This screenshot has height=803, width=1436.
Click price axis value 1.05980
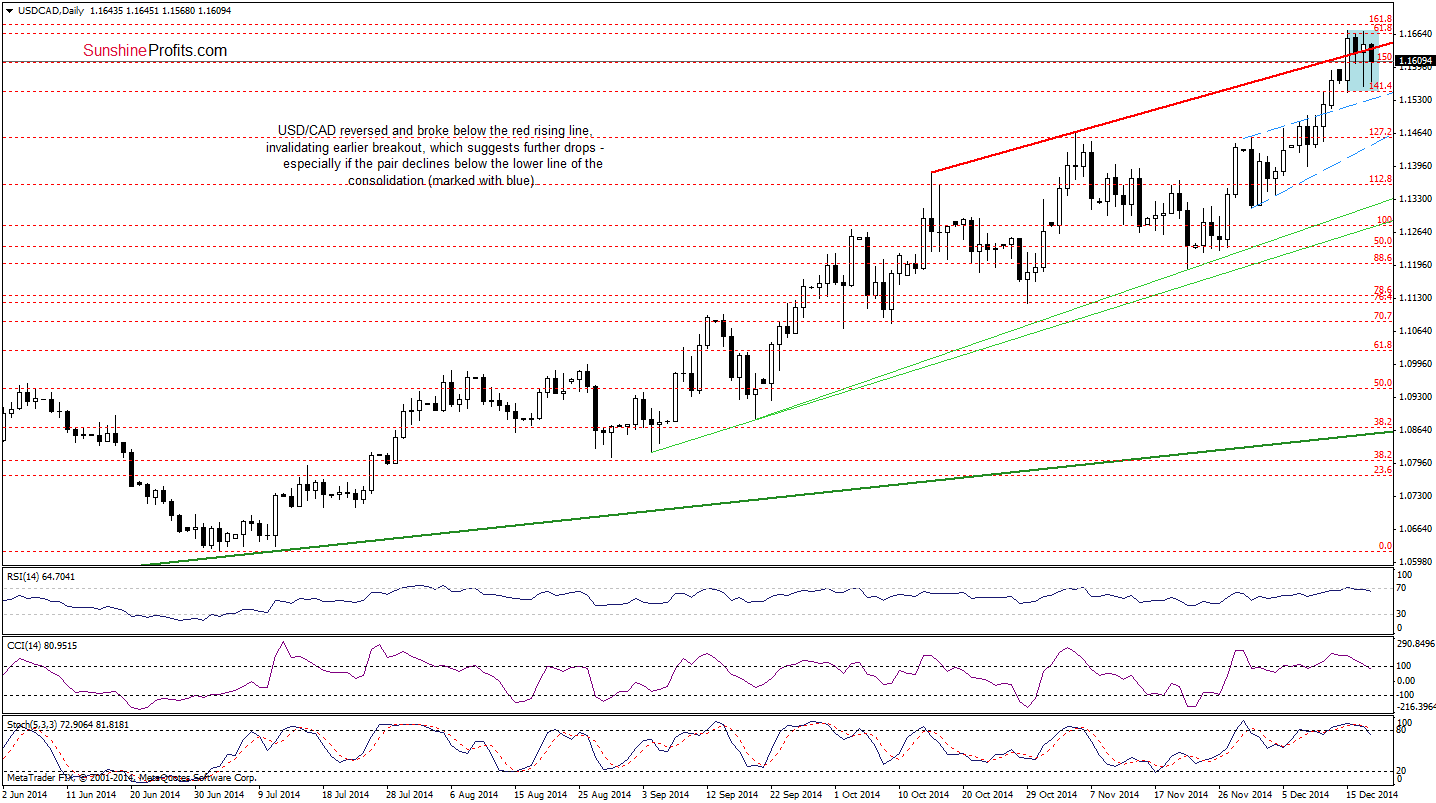tap(1415, 562)
